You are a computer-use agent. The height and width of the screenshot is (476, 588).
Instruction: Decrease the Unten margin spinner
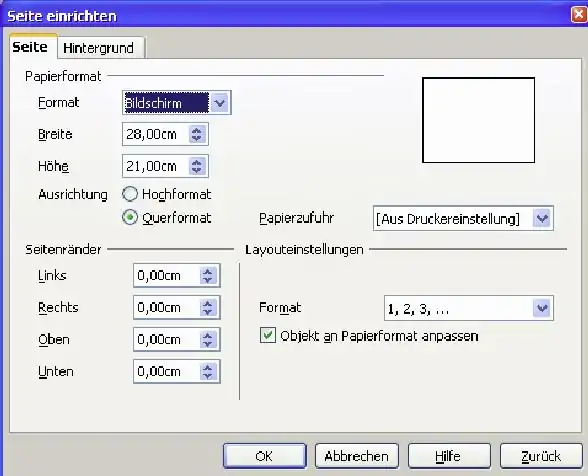(208, 376)
